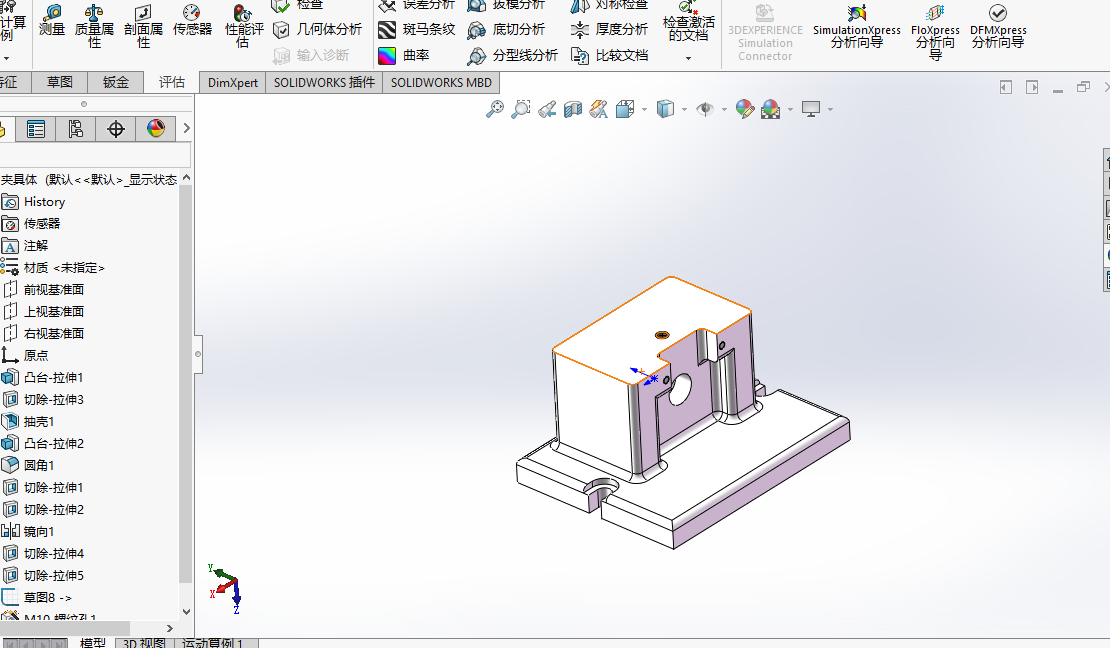
Task: Open the SOLIDWORKS 插件 tab
Action: [324, 83]
